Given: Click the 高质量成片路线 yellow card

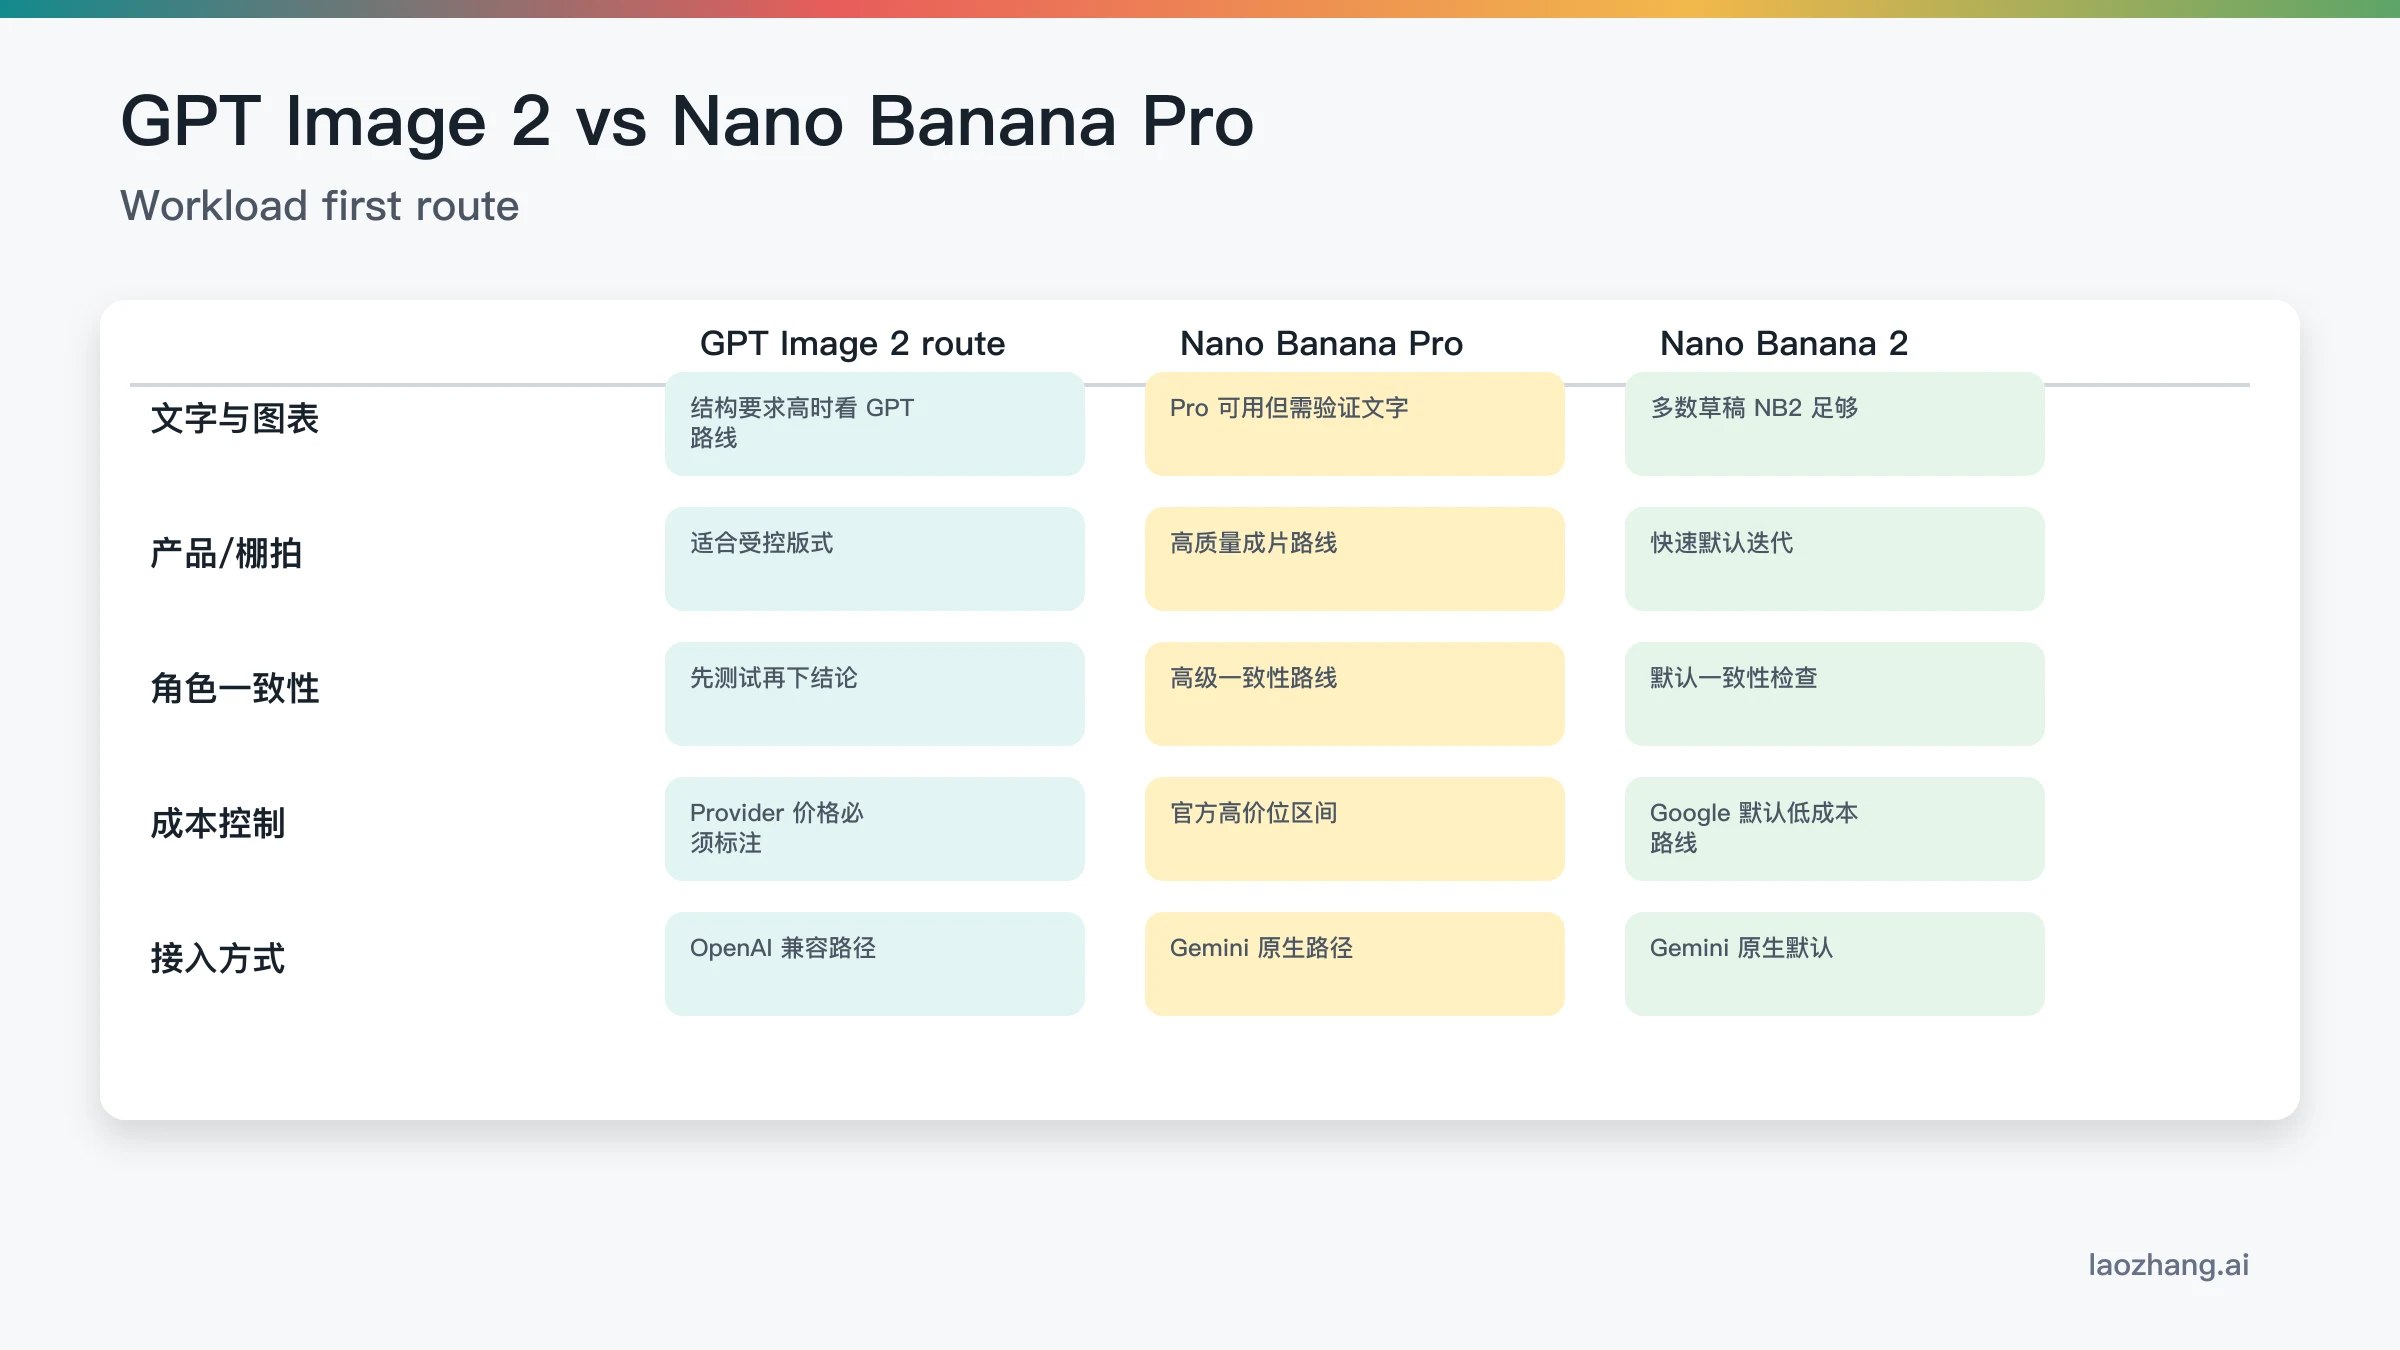Looking at the screenshot, I should (1354, 559).
